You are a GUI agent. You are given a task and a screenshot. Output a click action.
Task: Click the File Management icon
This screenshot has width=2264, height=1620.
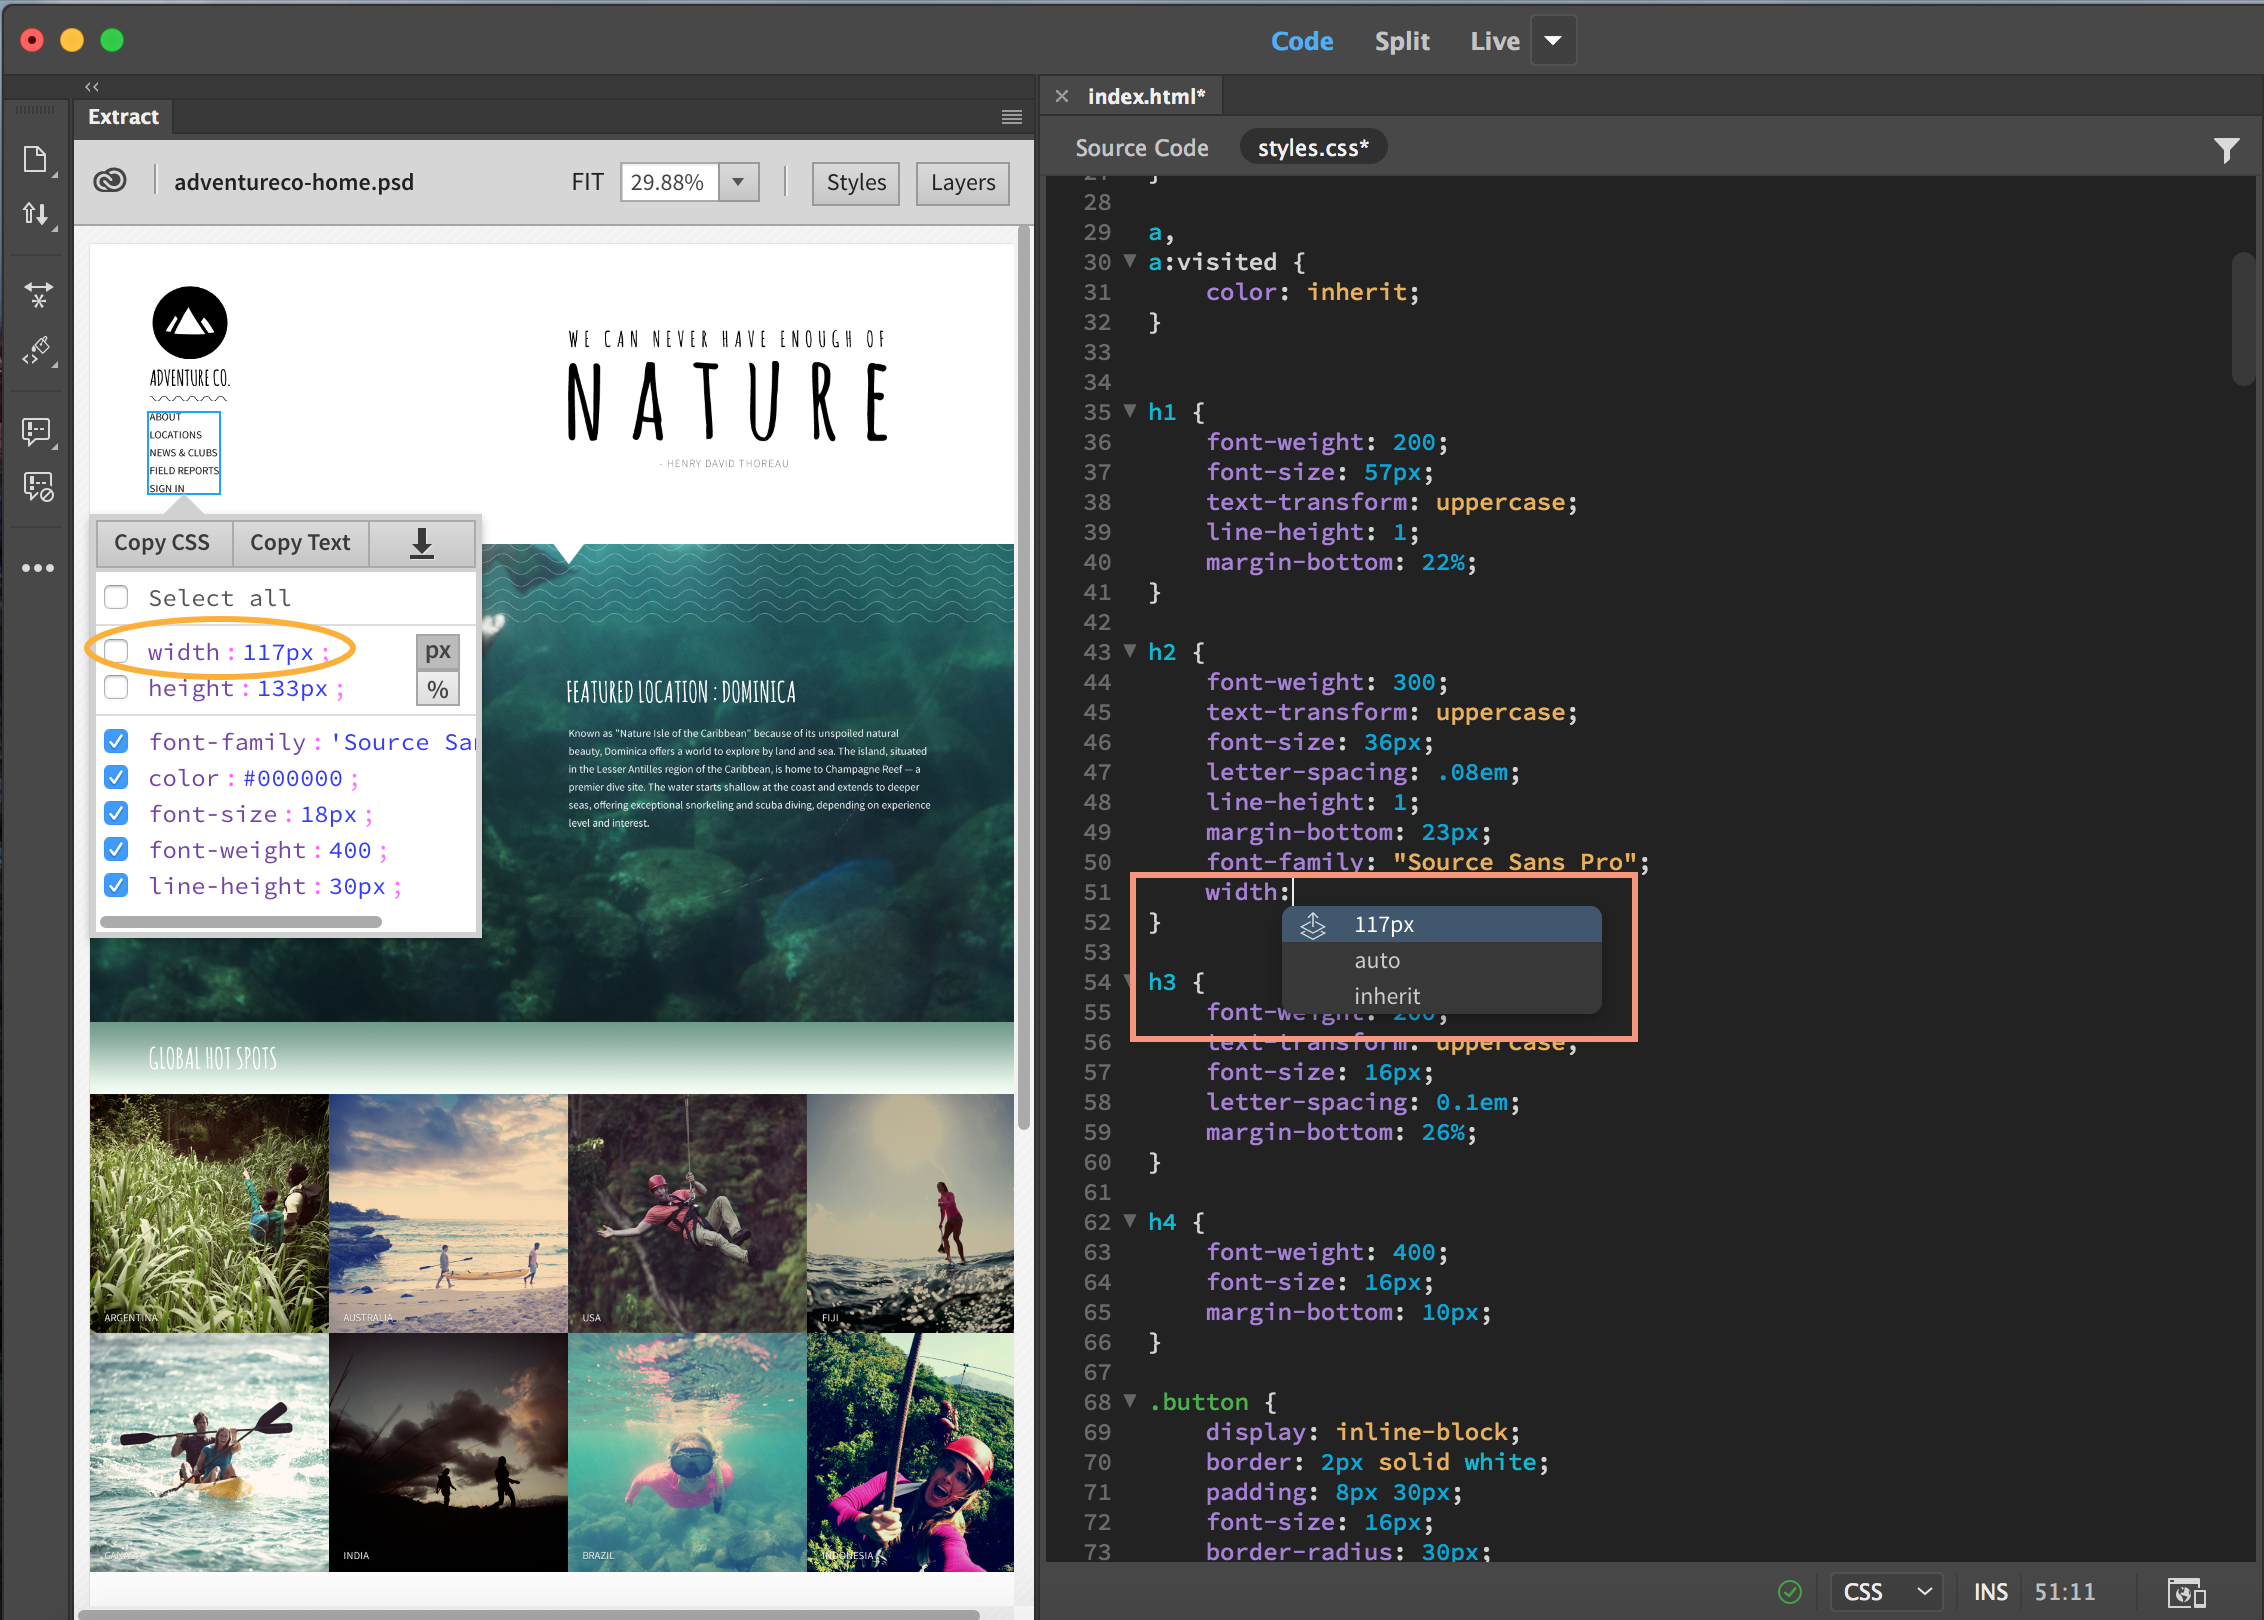36,213
